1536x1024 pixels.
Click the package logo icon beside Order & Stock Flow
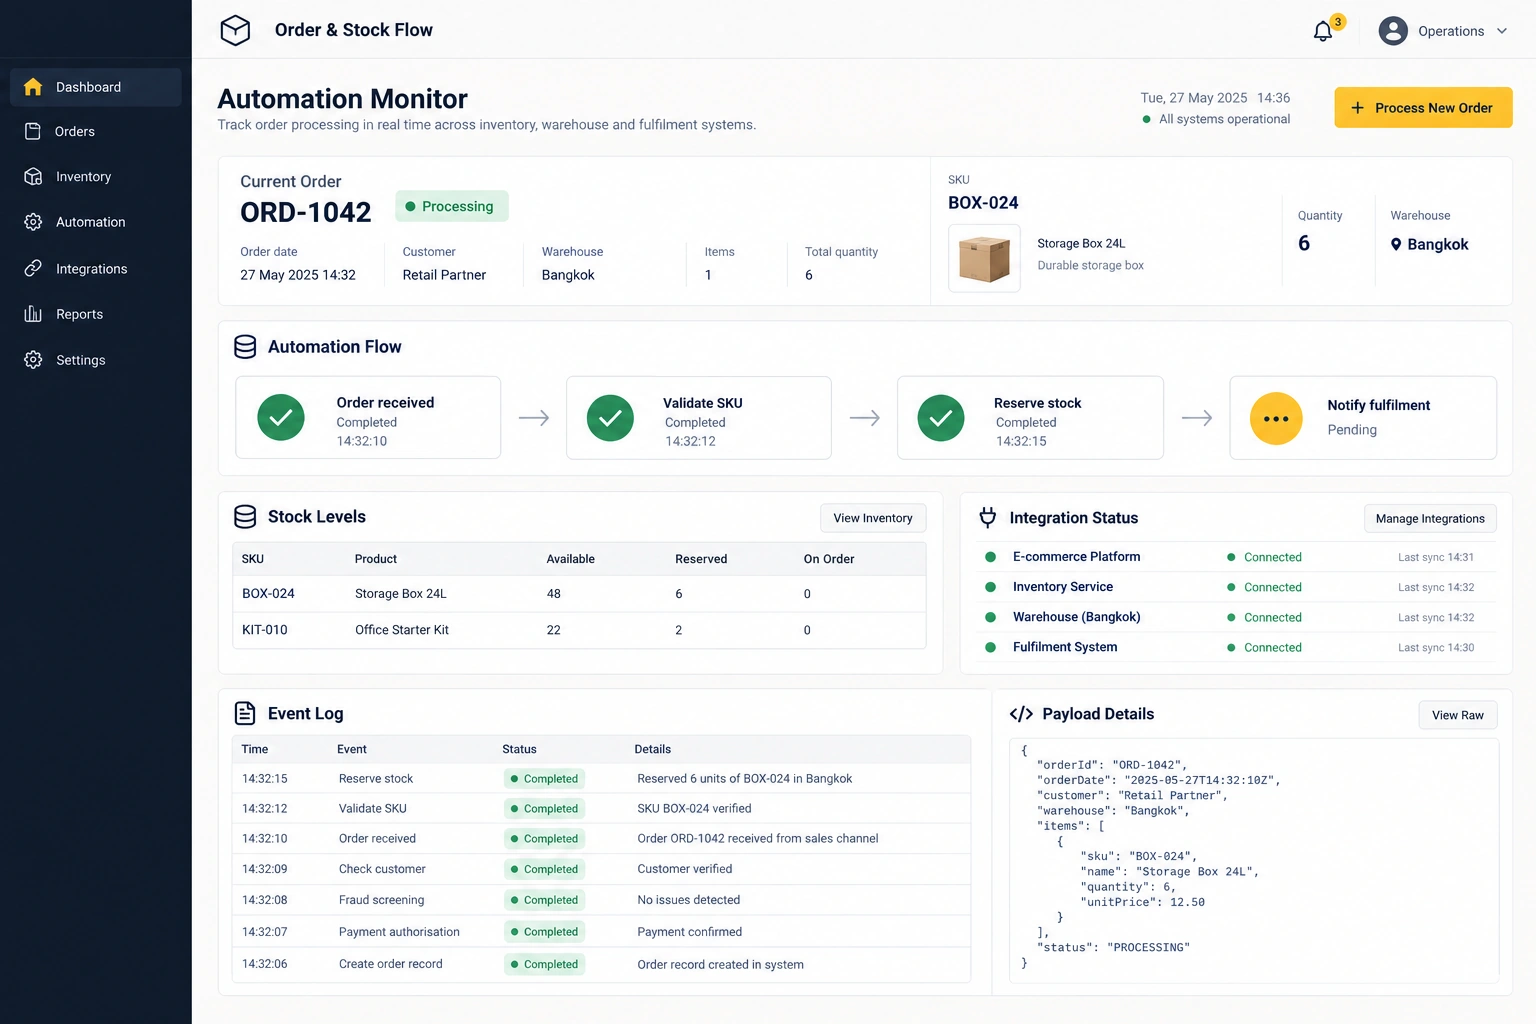click(x=235, y=30)
